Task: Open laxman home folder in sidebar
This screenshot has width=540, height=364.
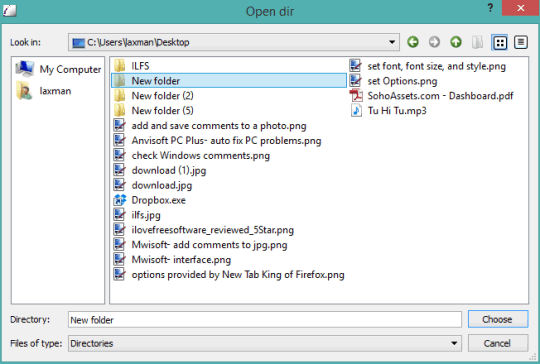Action: [x=44, y=91]
